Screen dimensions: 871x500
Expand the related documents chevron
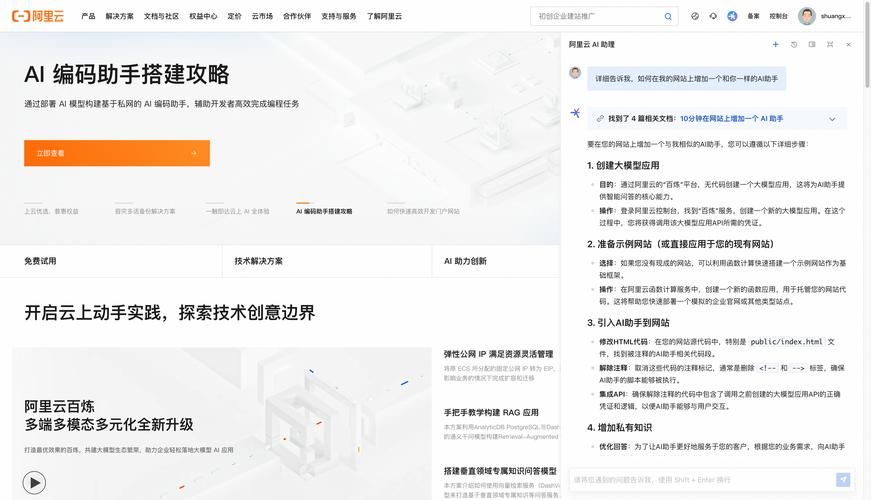pyautogui.click(x=832, y=119)
